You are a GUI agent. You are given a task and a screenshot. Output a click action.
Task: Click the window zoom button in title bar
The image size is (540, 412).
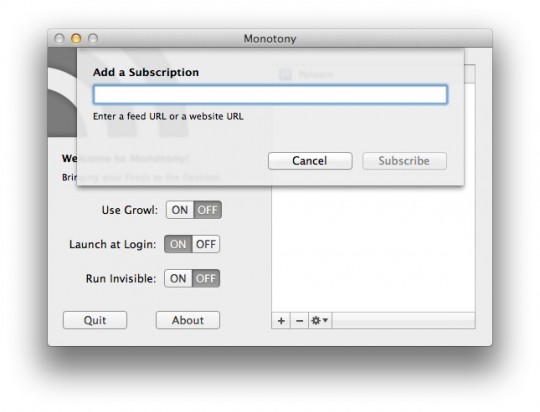[x=93, y=38]
